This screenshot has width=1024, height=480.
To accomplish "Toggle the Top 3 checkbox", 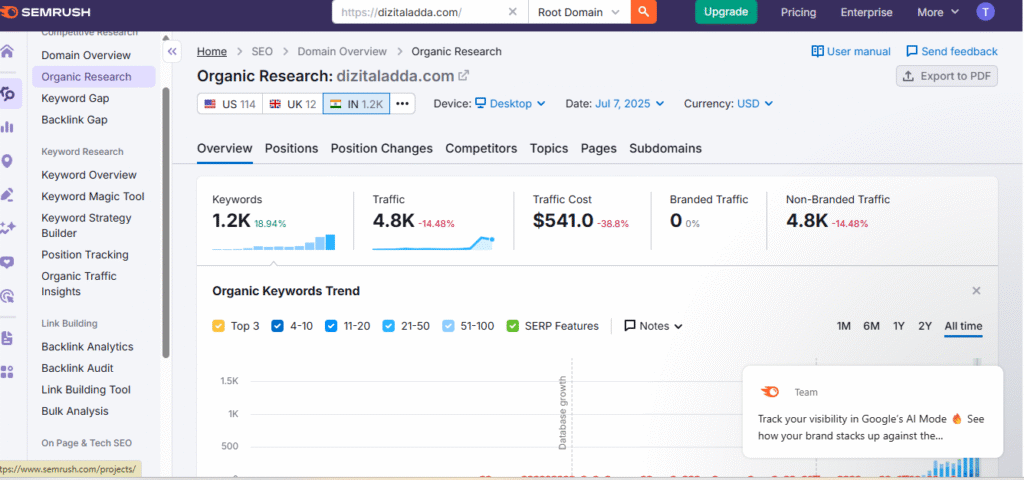I will (219, 326).
